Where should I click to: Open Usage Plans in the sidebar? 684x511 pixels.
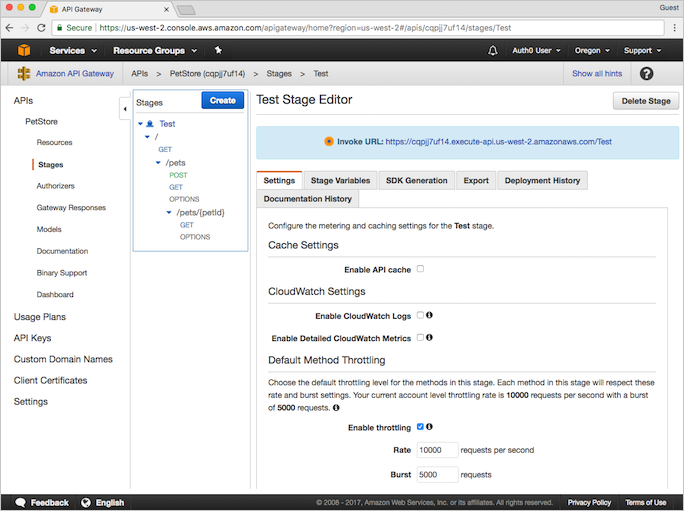coord(40,317)
